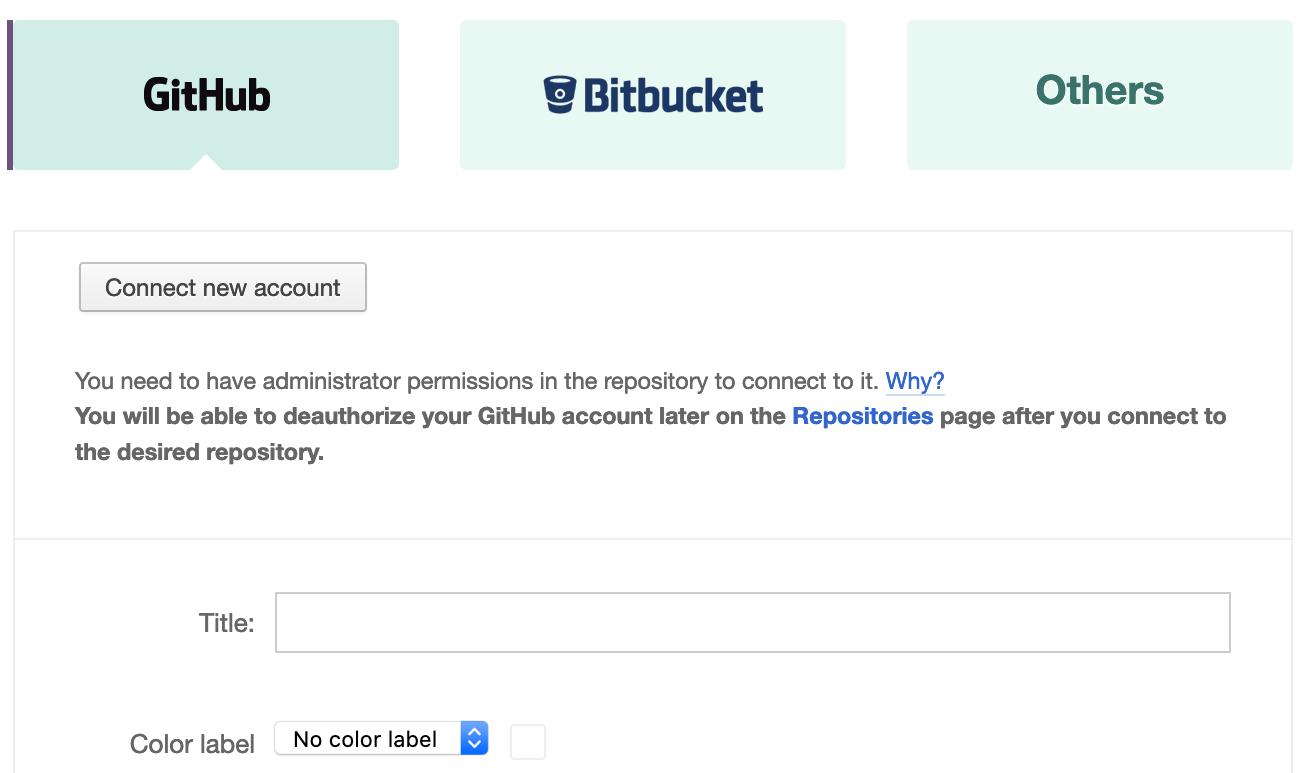Follow the Repositories page link
The width and height of the screenshot is (1306, 773).
pyautogui.click(x=862, y=416)
